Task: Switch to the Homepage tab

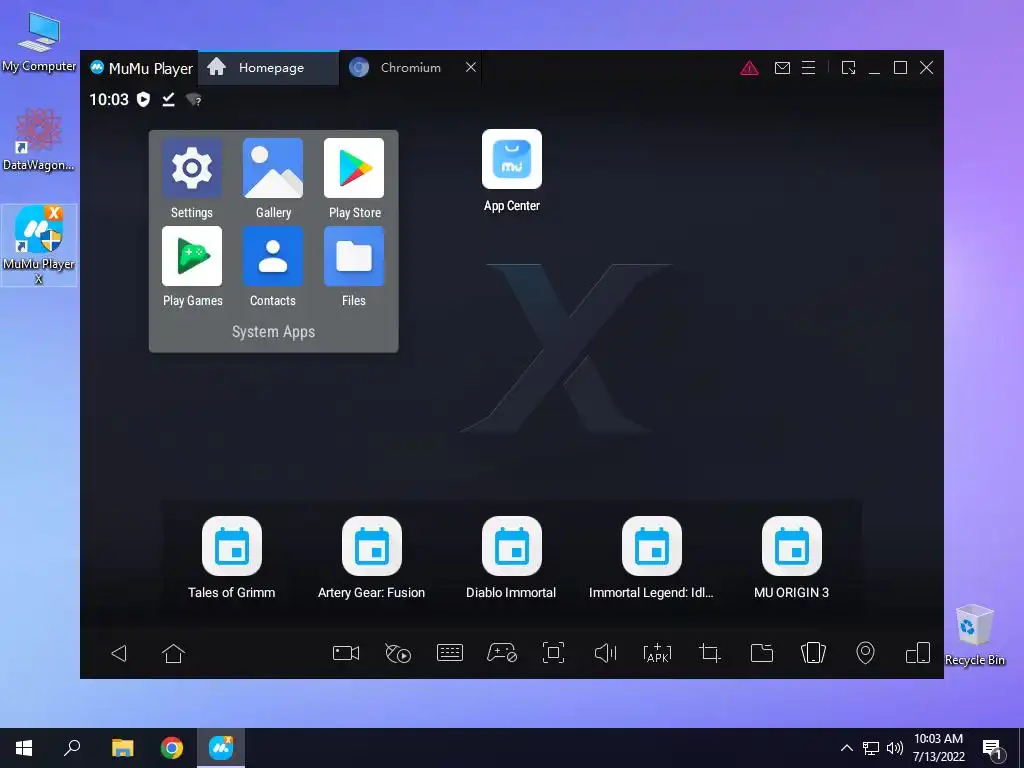Action: (x=268, y=68)
